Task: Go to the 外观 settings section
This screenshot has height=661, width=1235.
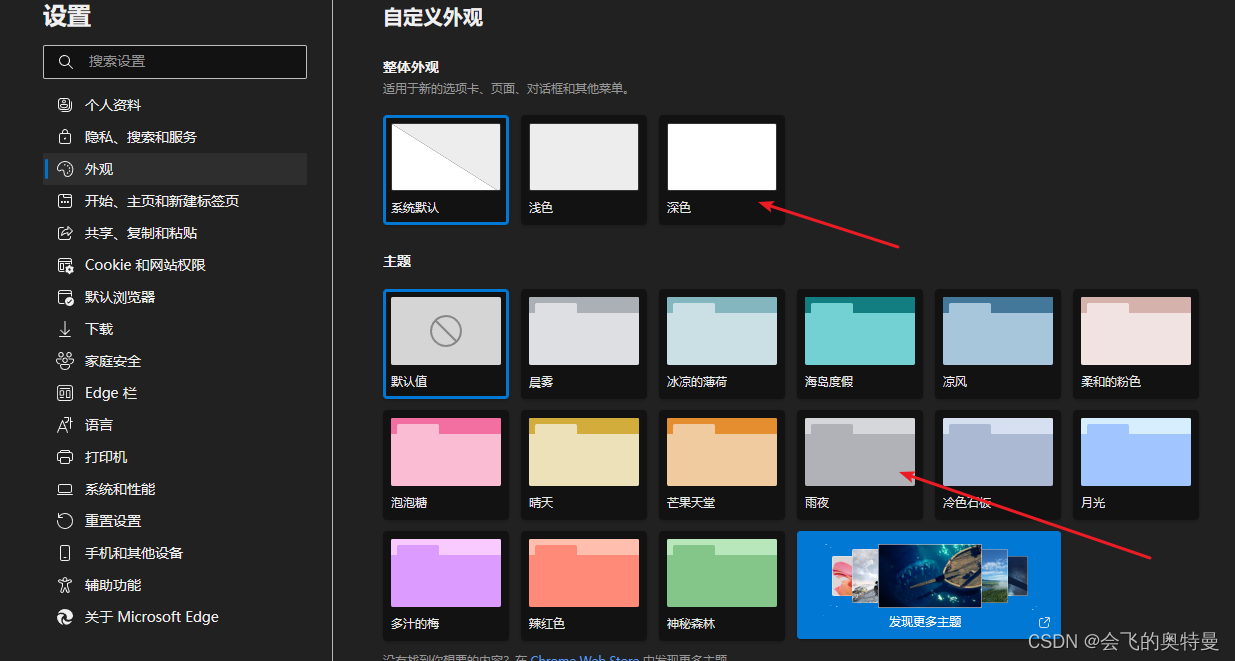Action: pos(175,169)
